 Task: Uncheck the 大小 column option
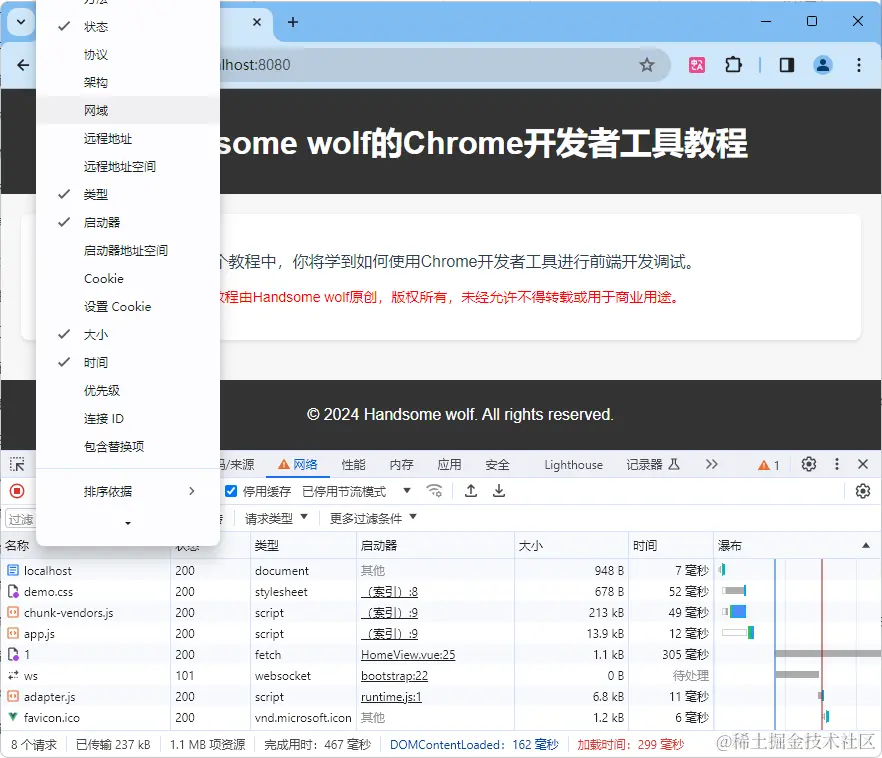pyautogui.click(x=128, y=335)
